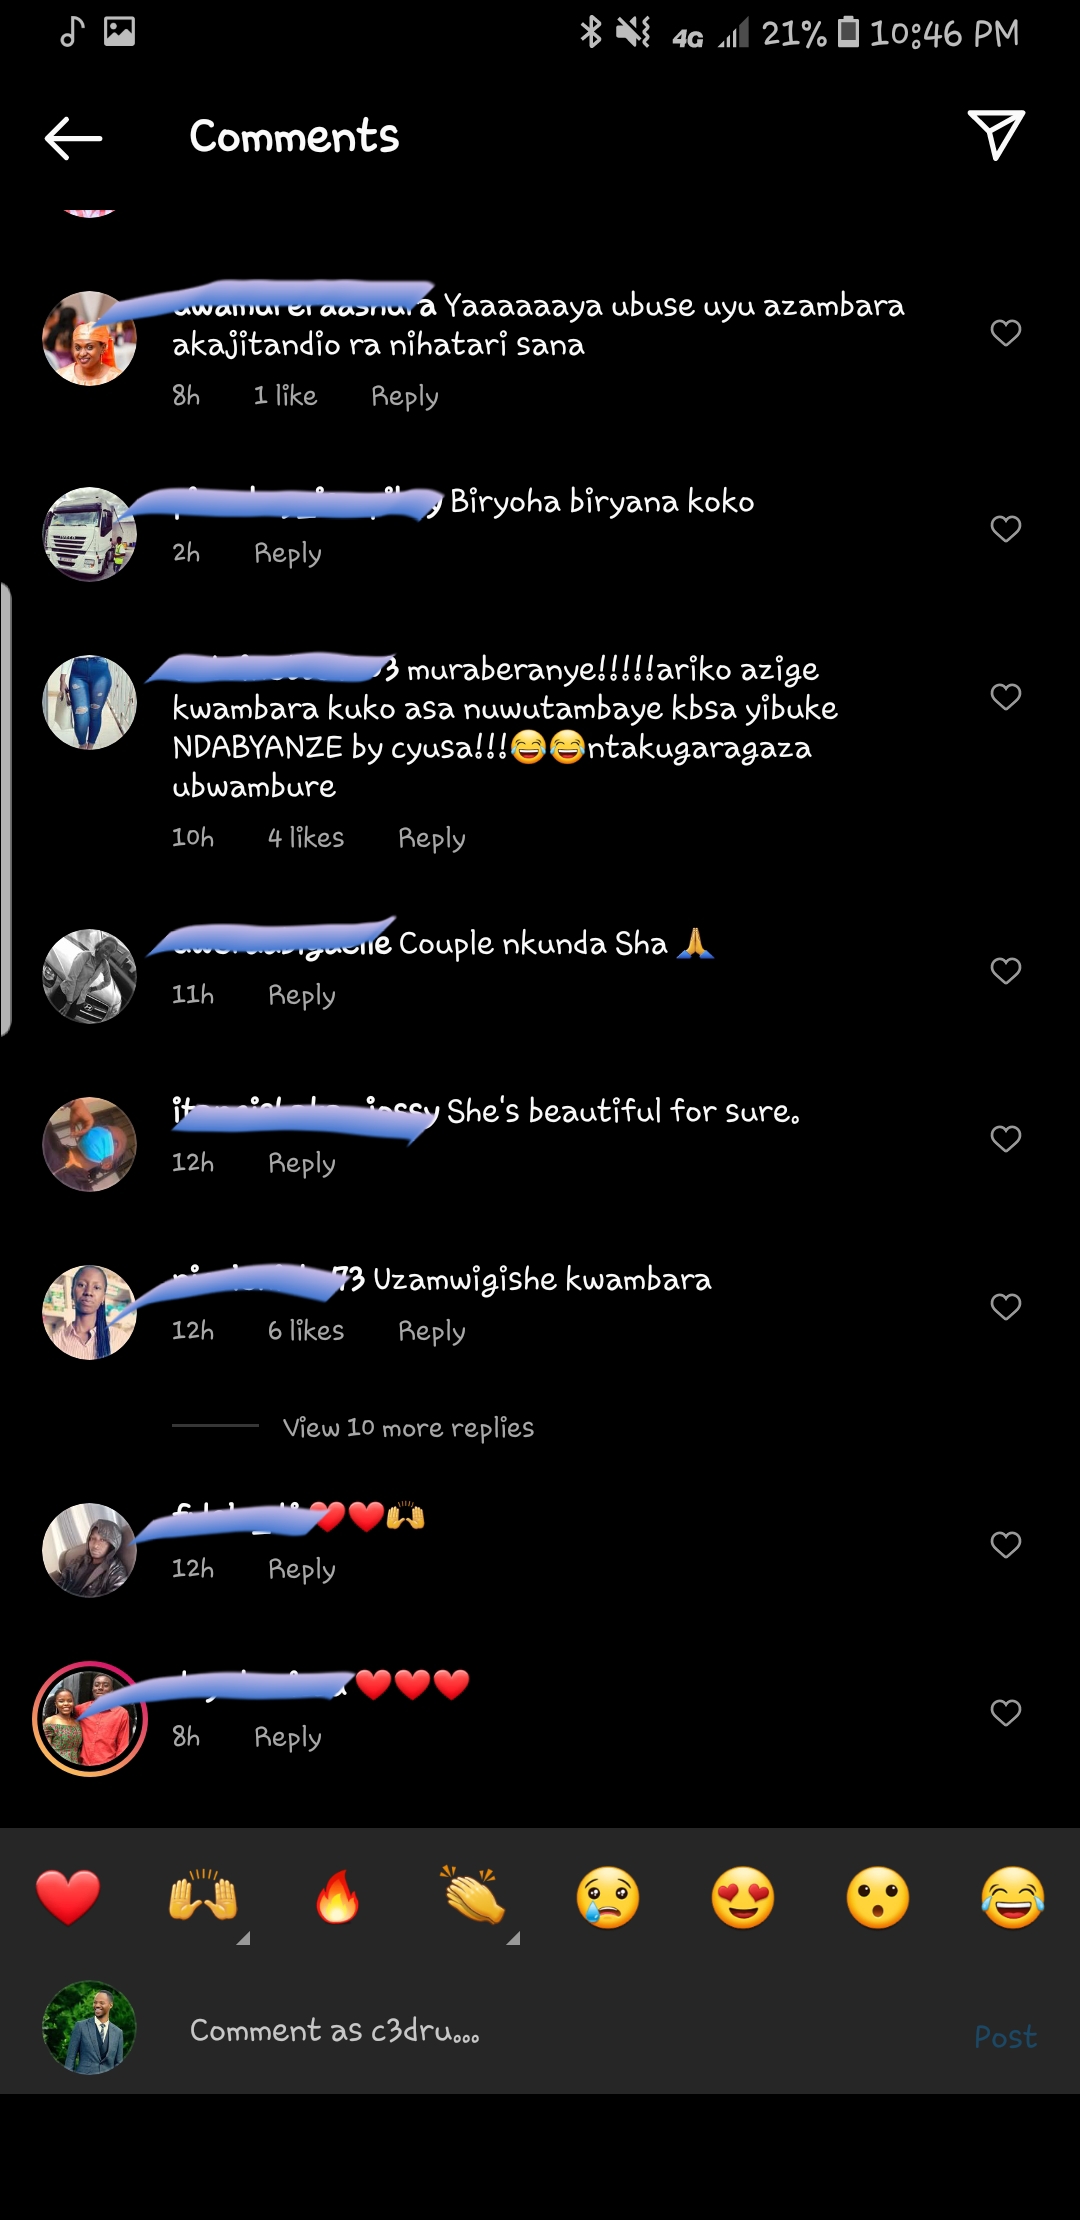The image size is (1080, 2220).
Task: Open the truck profile picture
Action: (89, 534)
